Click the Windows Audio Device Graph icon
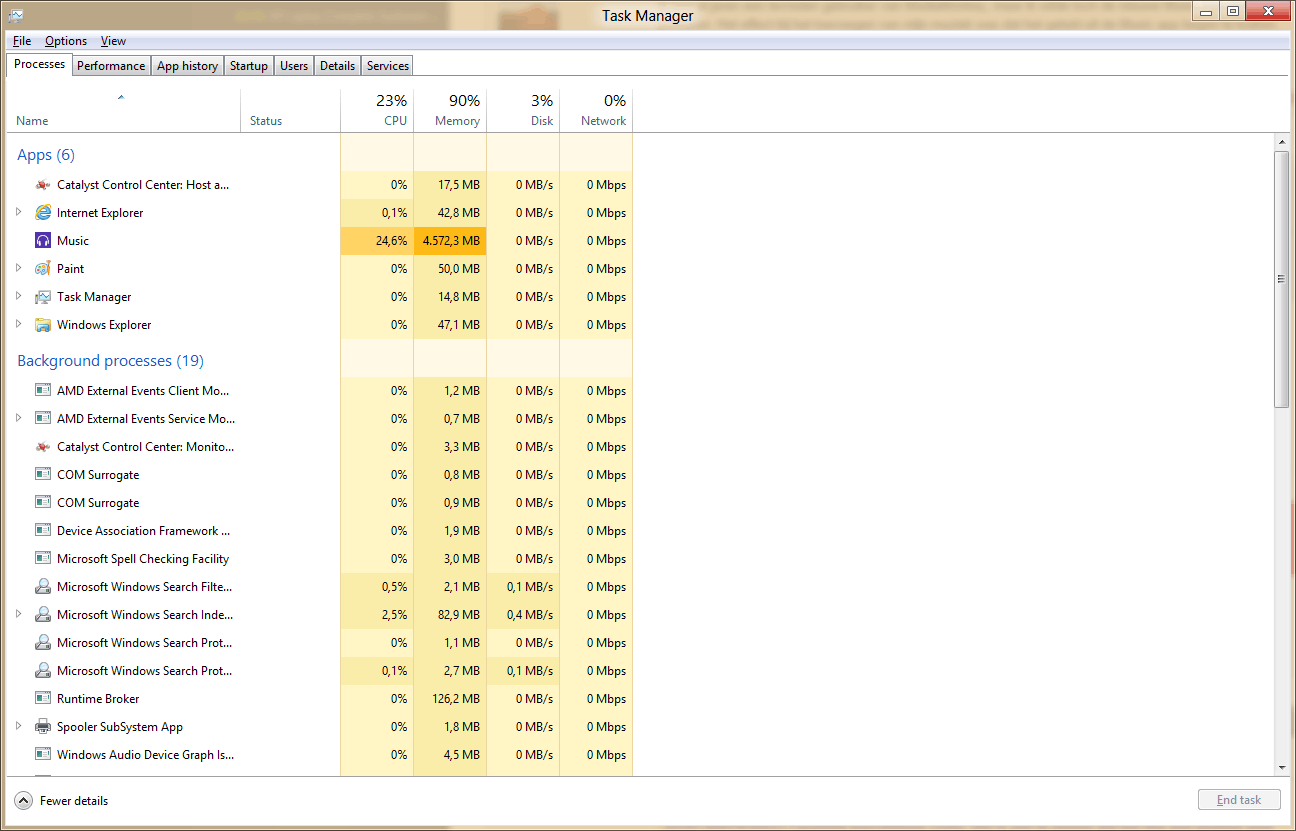The height and width of the screenshot is (831, 1296). (43, 755)
